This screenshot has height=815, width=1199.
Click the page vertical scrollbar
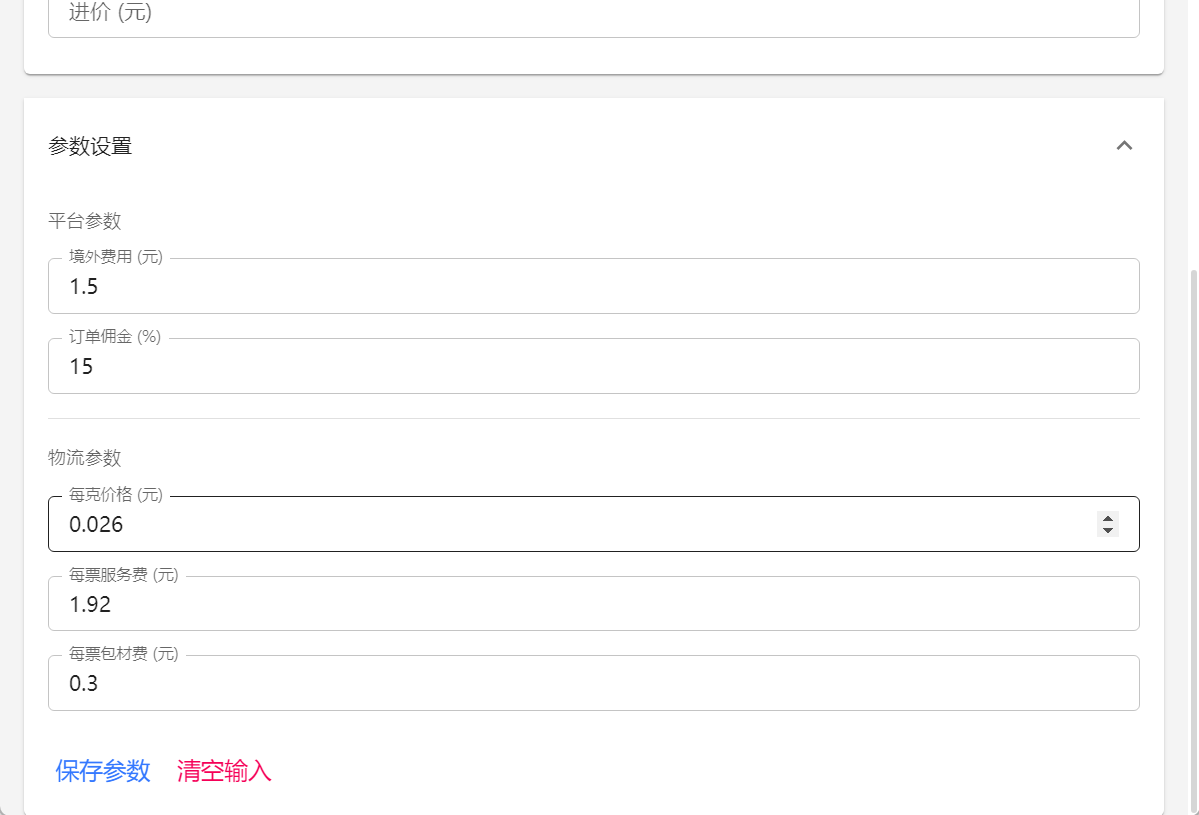[1191, 540]
